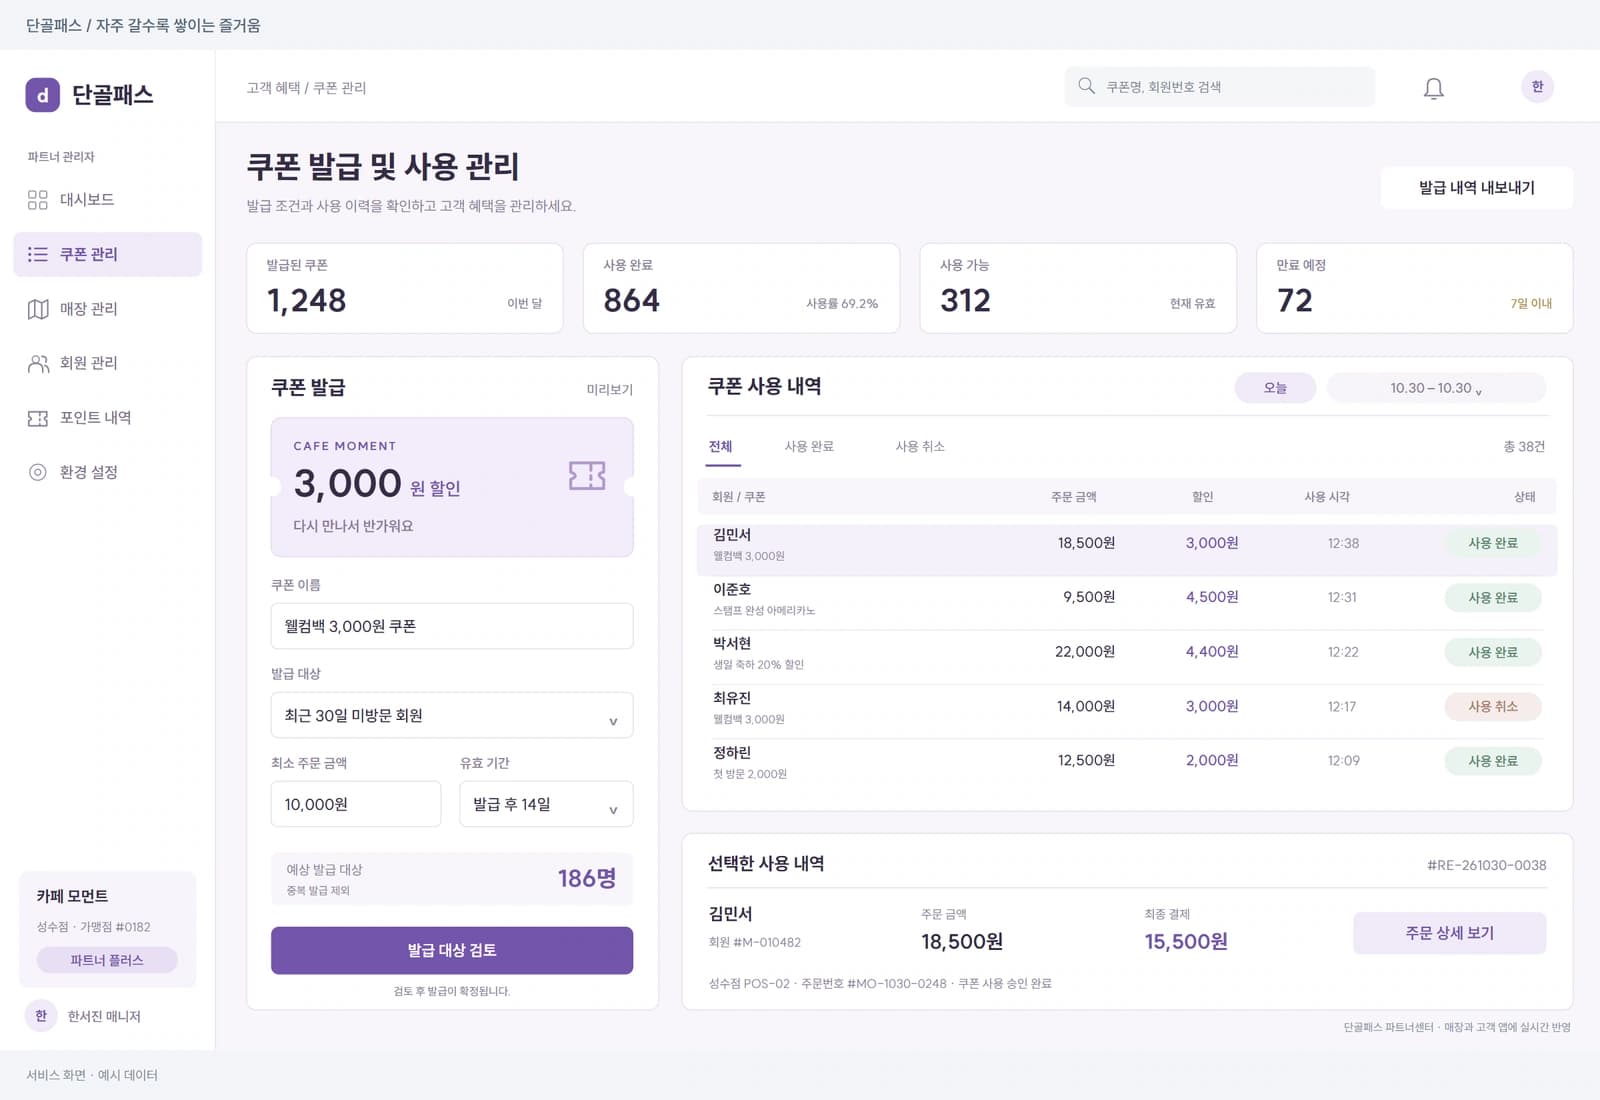Image resolution: width=1600 pixels, height=1100 pixels.
Task: Click the 사용 시각 column header
Action: pyautogui.click(x=1327, y=497)
